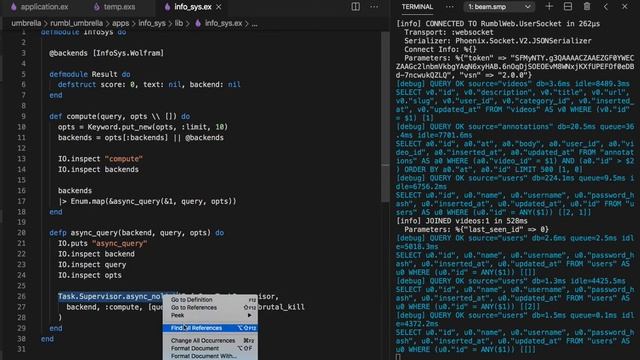Expand the Peek submenu arrow
The width and height of the screenshot is (640, 360).
click(x=249, y=315)
